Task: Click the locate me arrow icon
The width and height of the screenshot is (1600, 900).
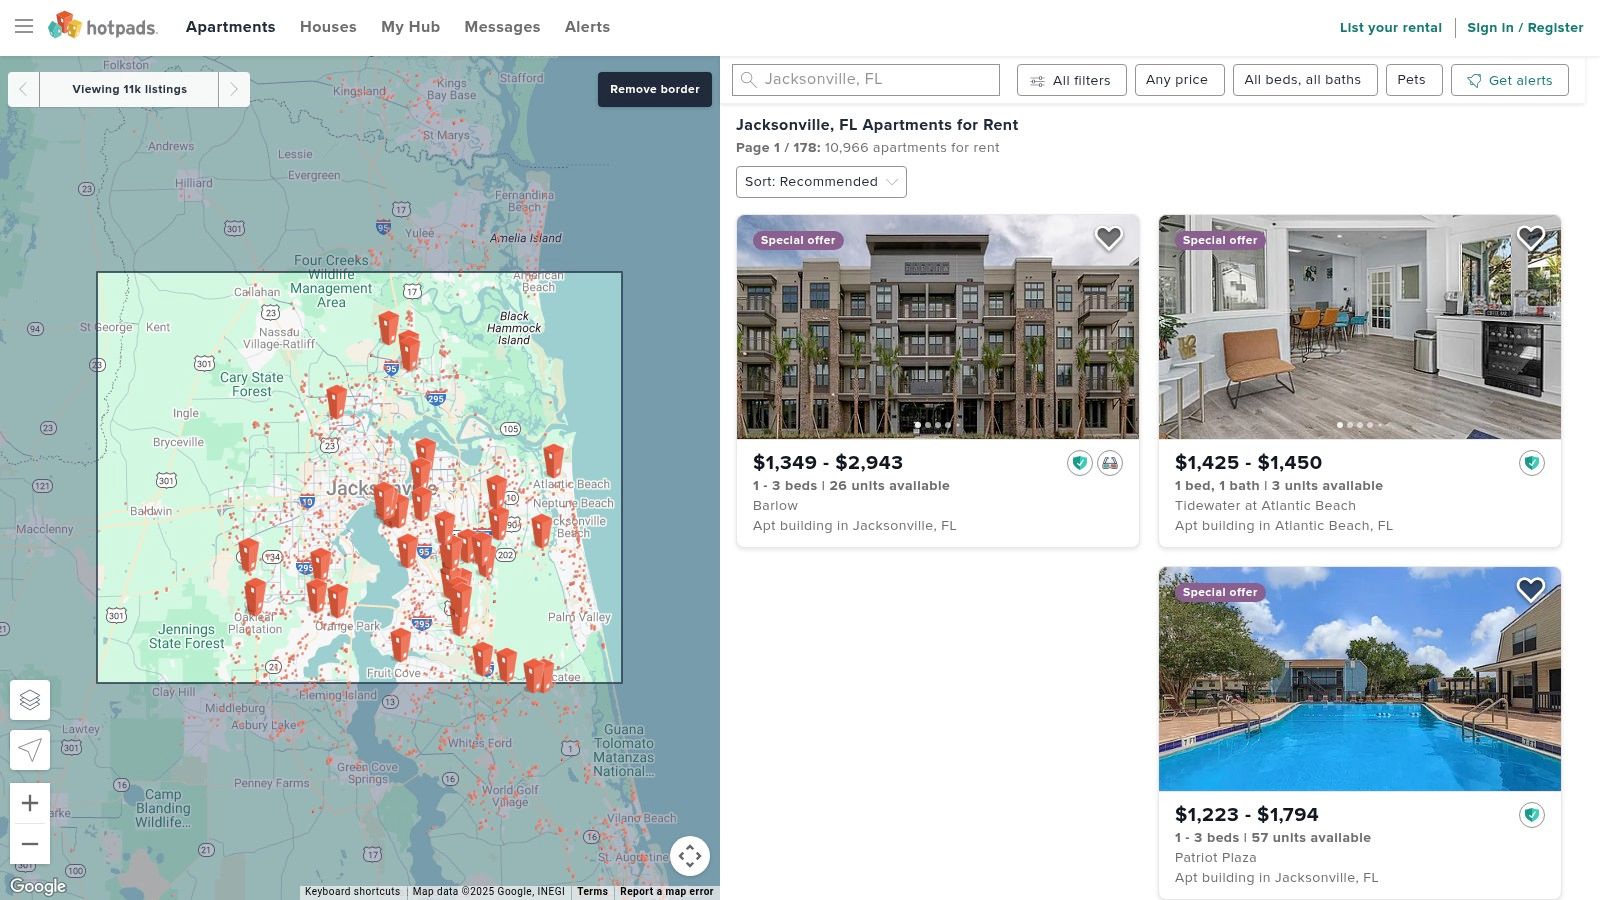Action: point(30,750)
